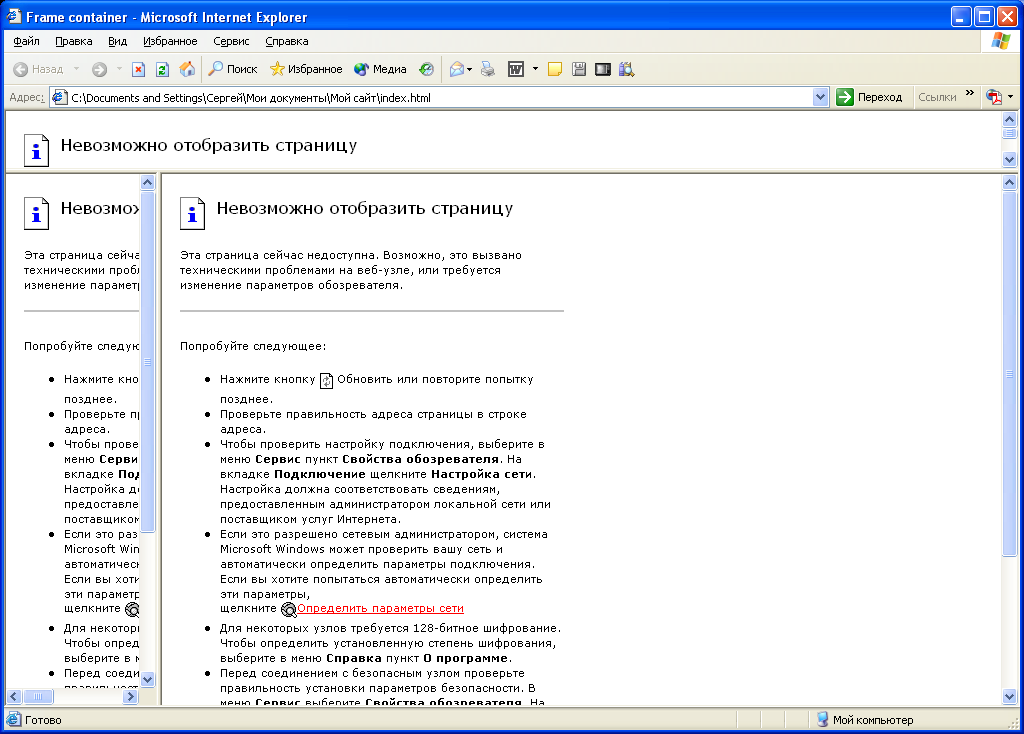The width and height of the screenshot is (1024, 734).
Task: Click info icon in right frame
Action: pos(193,213)
